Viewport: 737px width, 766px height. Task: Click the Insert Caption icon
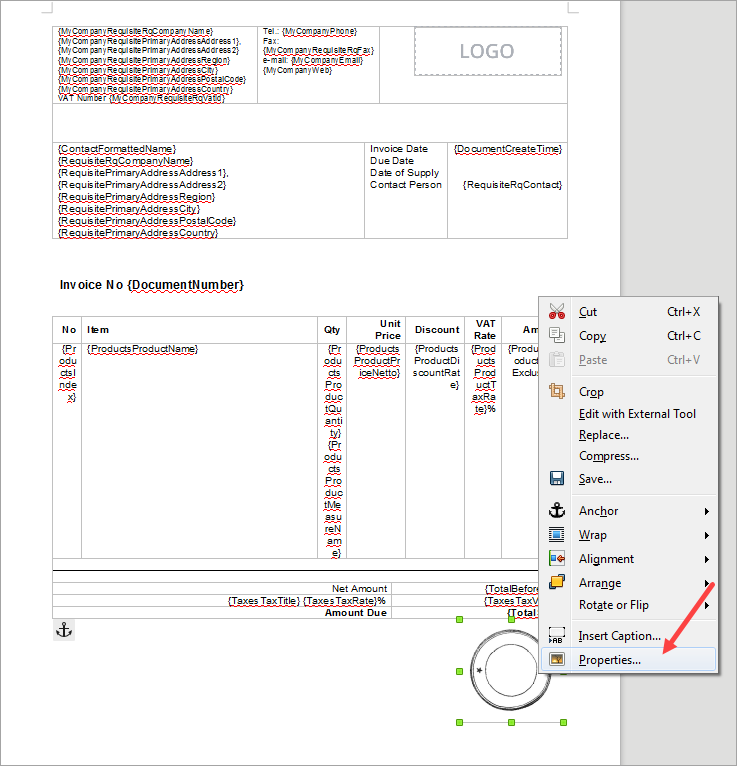[x=557, y=635]
